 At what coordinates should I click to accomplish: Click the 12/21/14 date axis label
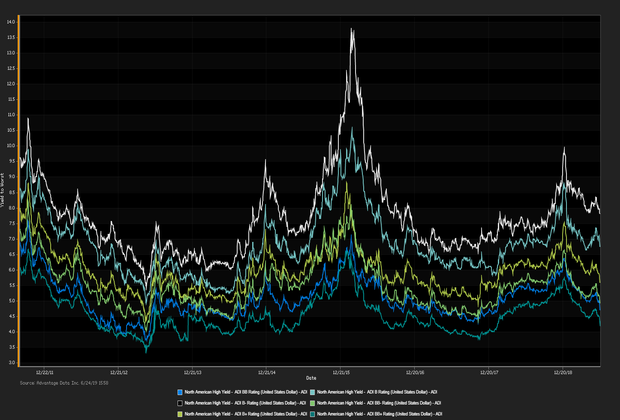267,373
